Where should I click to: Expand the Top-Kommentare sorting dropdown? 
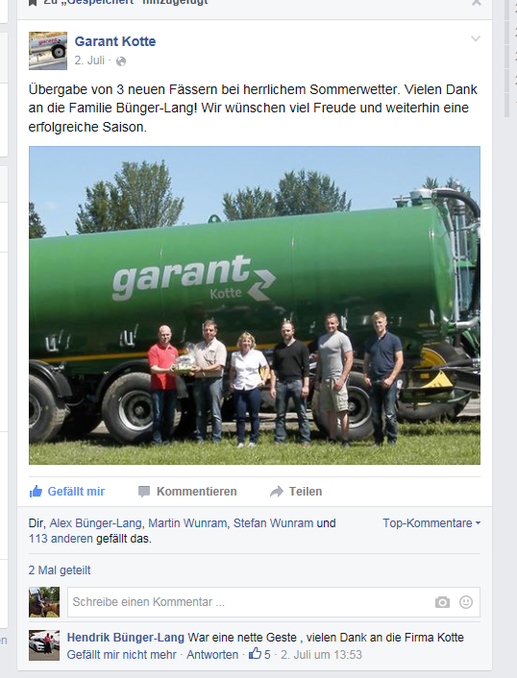tap(431, 523)
